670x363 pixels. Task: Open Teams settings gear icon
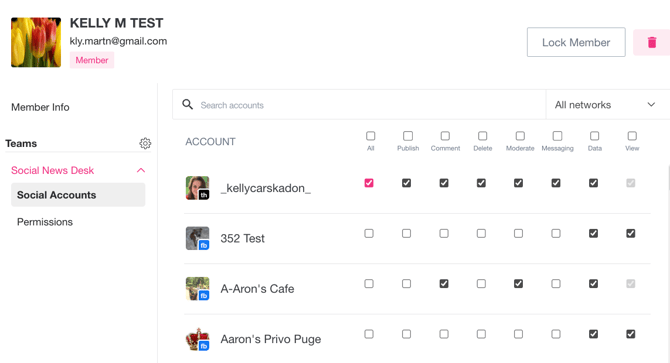tap(145, 143)
